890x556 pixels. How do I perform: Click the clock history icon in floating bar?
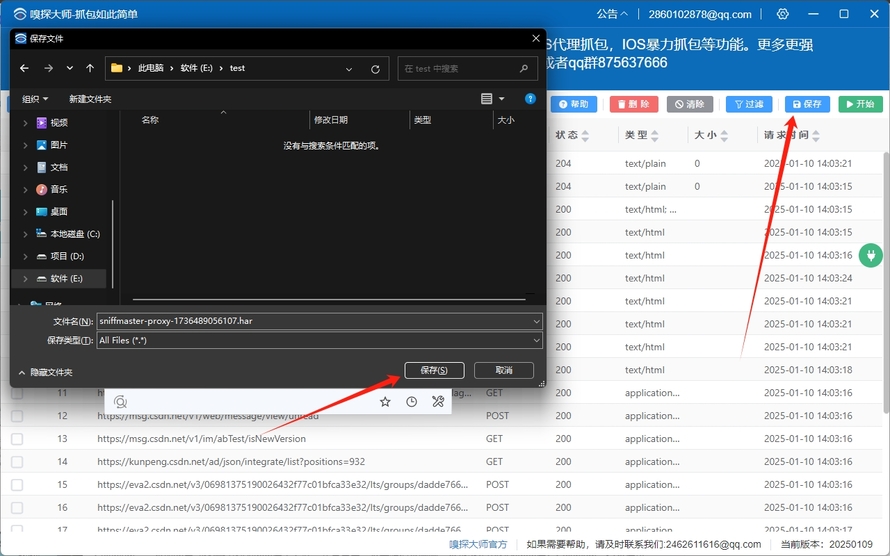click(412, 401)
